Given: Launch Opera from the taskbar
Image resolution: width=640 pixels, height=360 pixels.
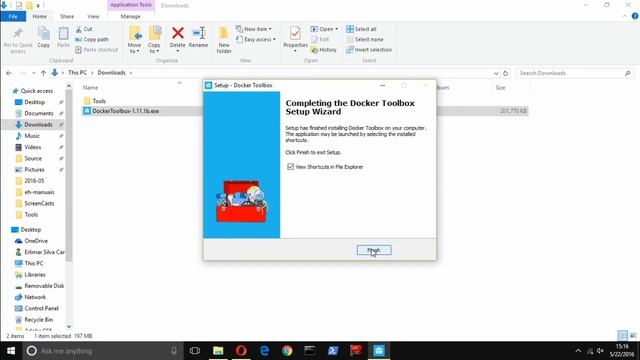Looking at the screenshot, I should 241,351.
